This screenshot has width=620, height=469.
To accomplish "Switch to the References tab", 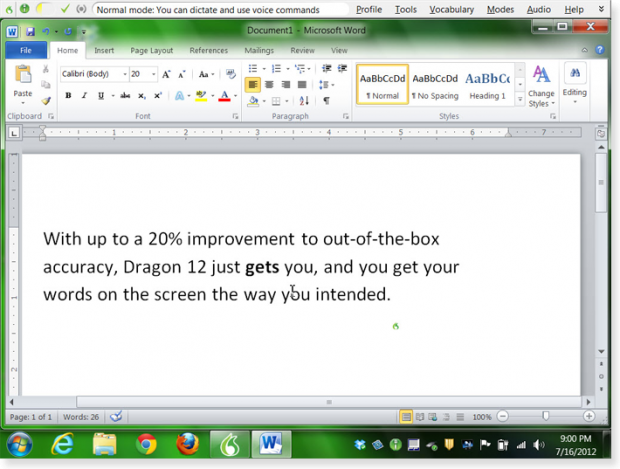I will coord(208,50).
